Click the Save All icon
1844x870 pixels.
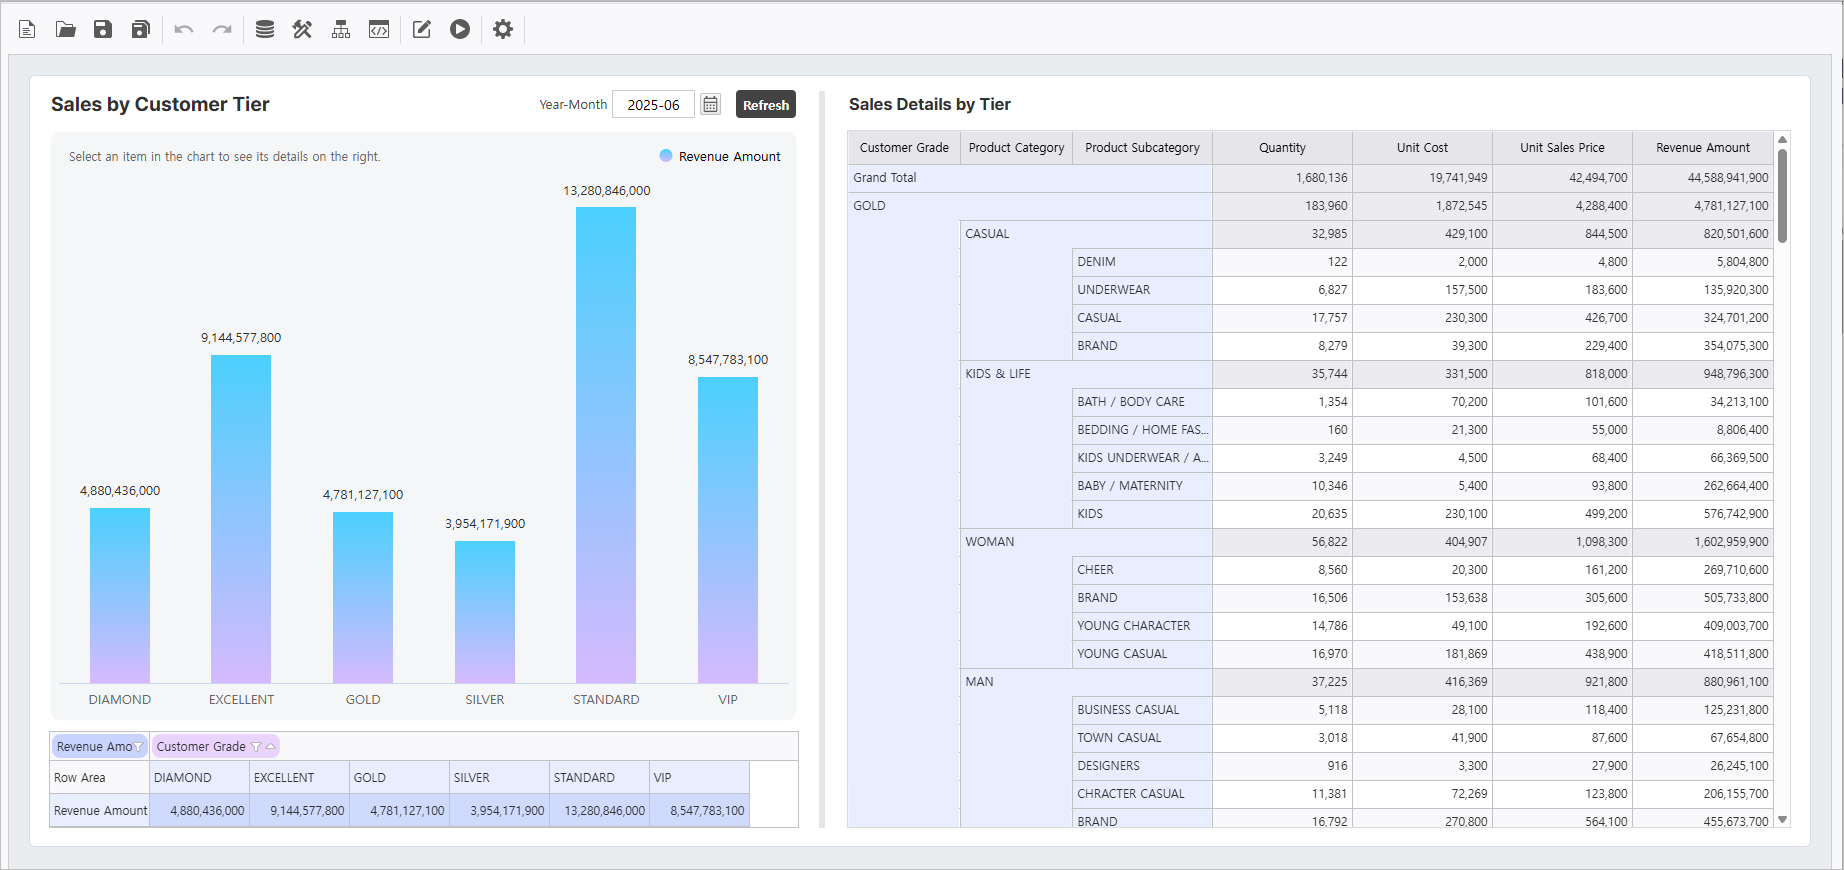click(x=141, y=29)
